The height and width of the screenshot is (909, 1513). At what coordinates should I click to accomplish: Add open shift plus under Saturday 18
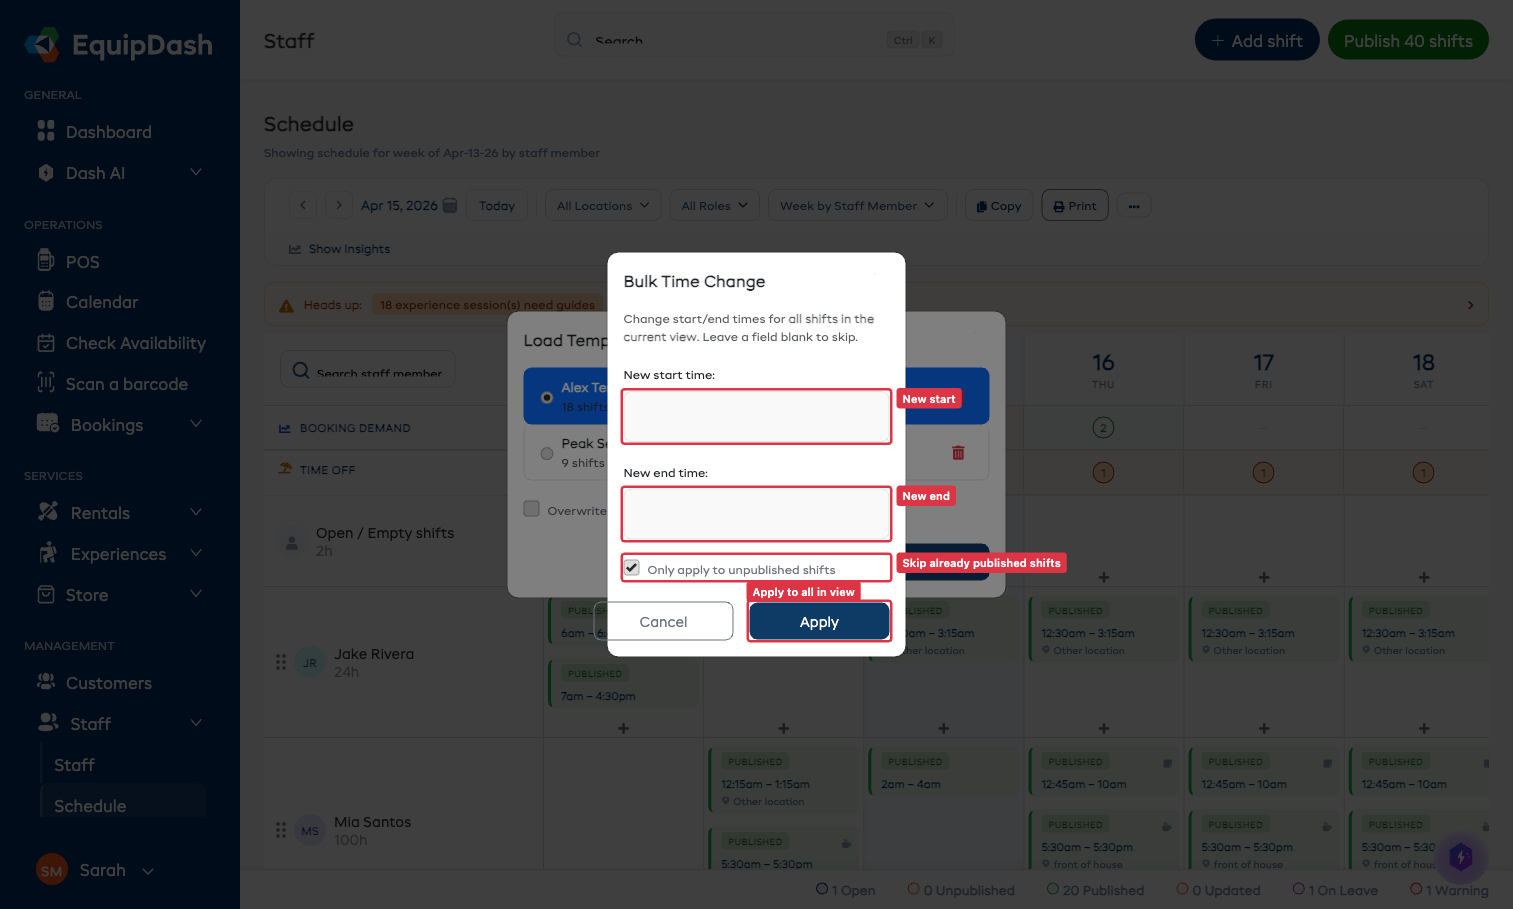(1424, 577)
